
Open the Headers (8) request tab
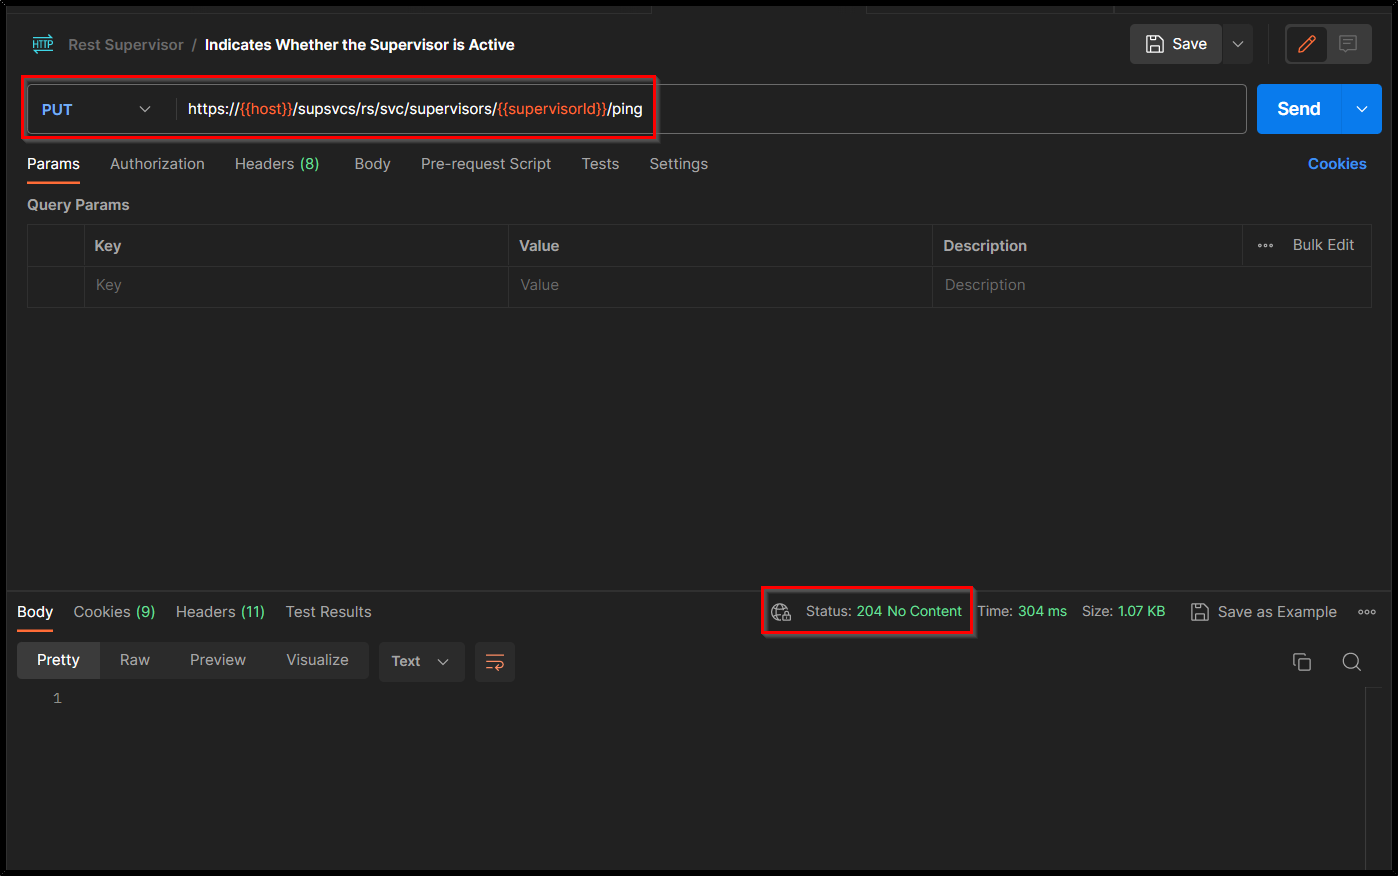pos(277,164)
